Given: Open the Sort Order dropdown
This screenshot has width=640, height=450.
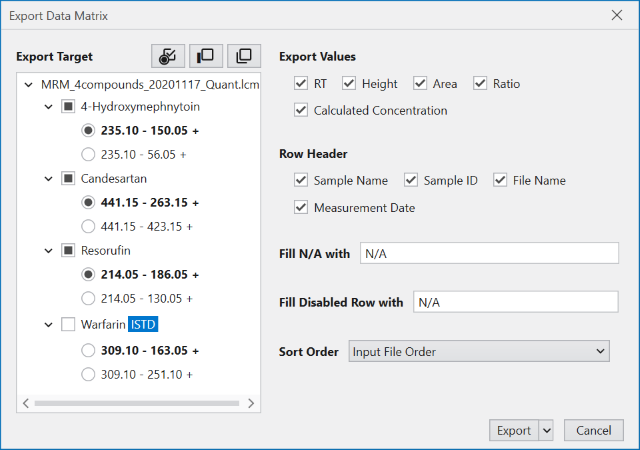Looking at the screenshot, I should (x=479, y=351).
